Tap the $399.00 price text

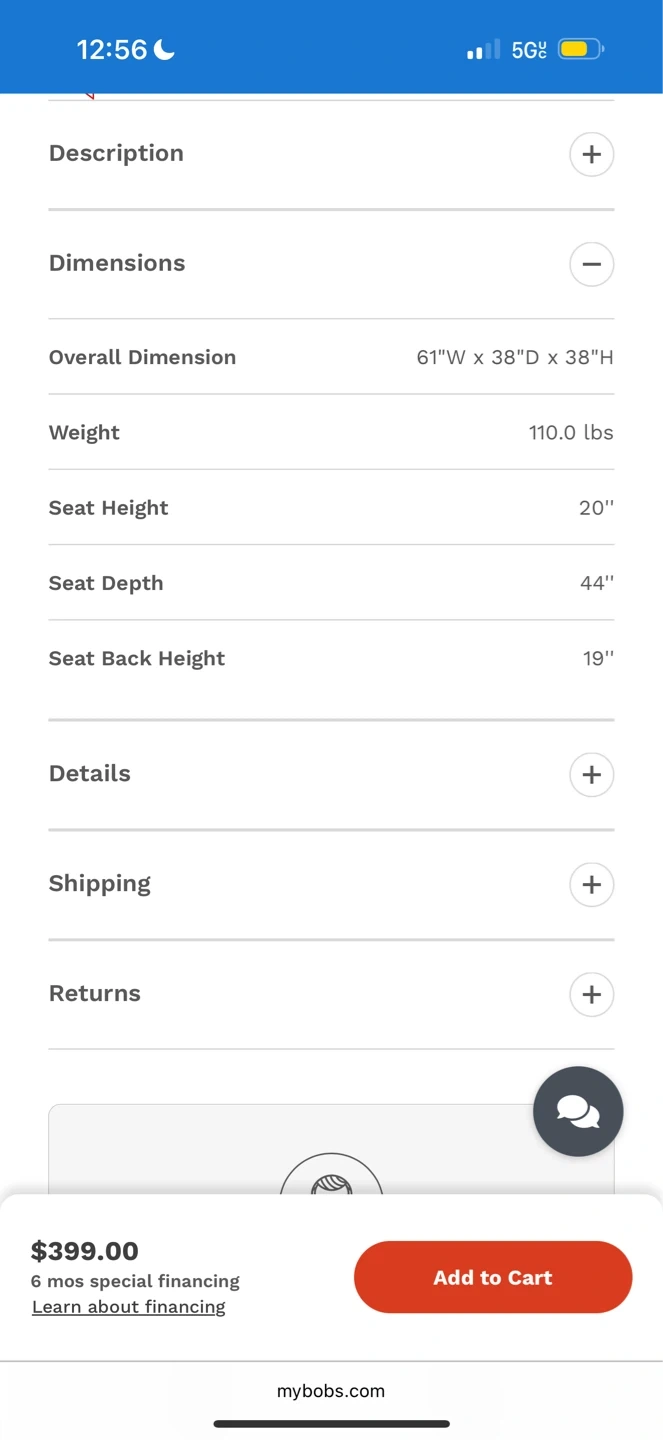pyautogui.click(x=85, y=1251)
